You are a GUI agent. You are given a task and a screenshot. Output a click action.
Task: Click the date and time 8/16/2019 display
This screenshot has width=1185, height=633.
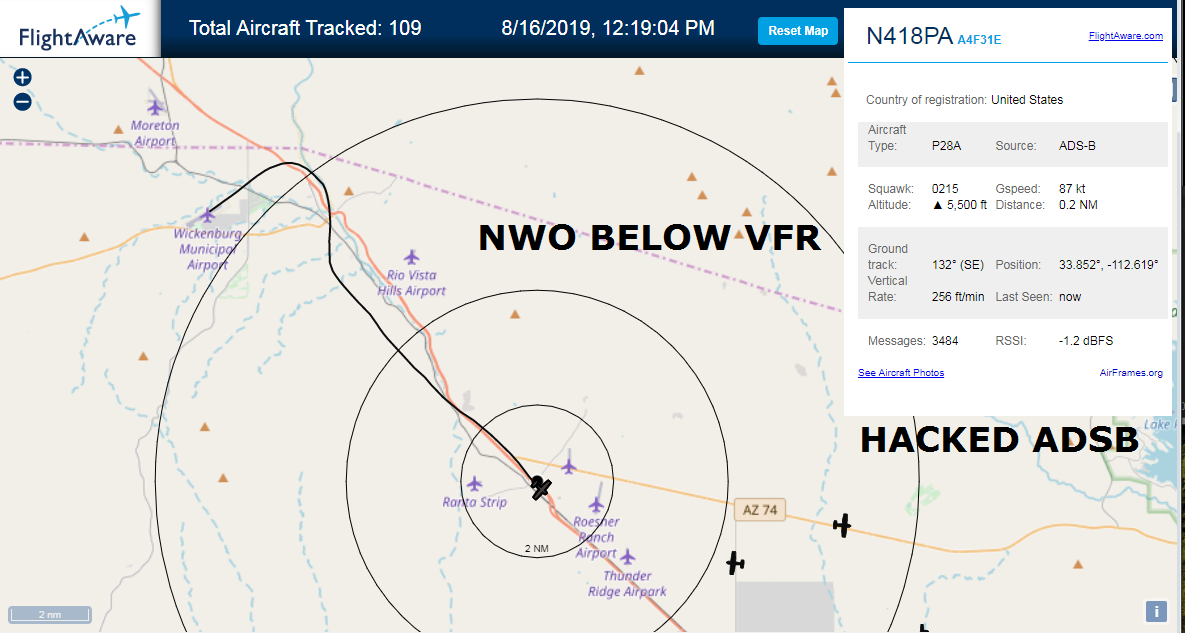(608, 29)
